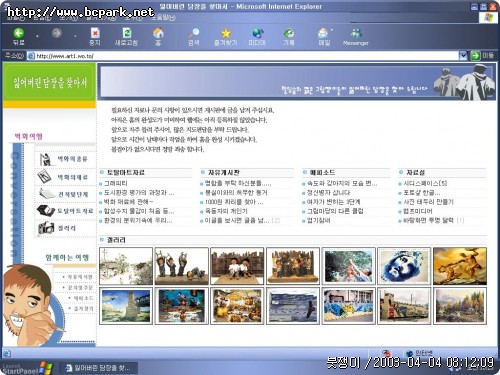
Task: Open golden-yellow painting thumbnail in top row
Action: [460, 266]
